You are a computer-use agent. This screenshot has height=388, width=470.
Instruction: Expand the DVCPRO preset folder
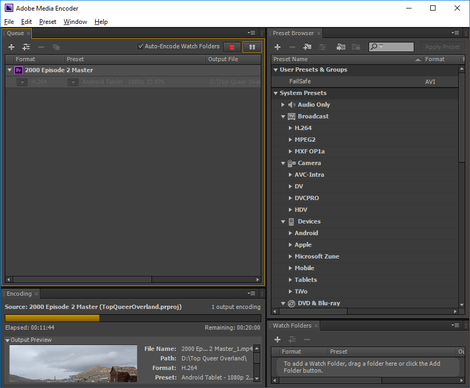point(290,198)
